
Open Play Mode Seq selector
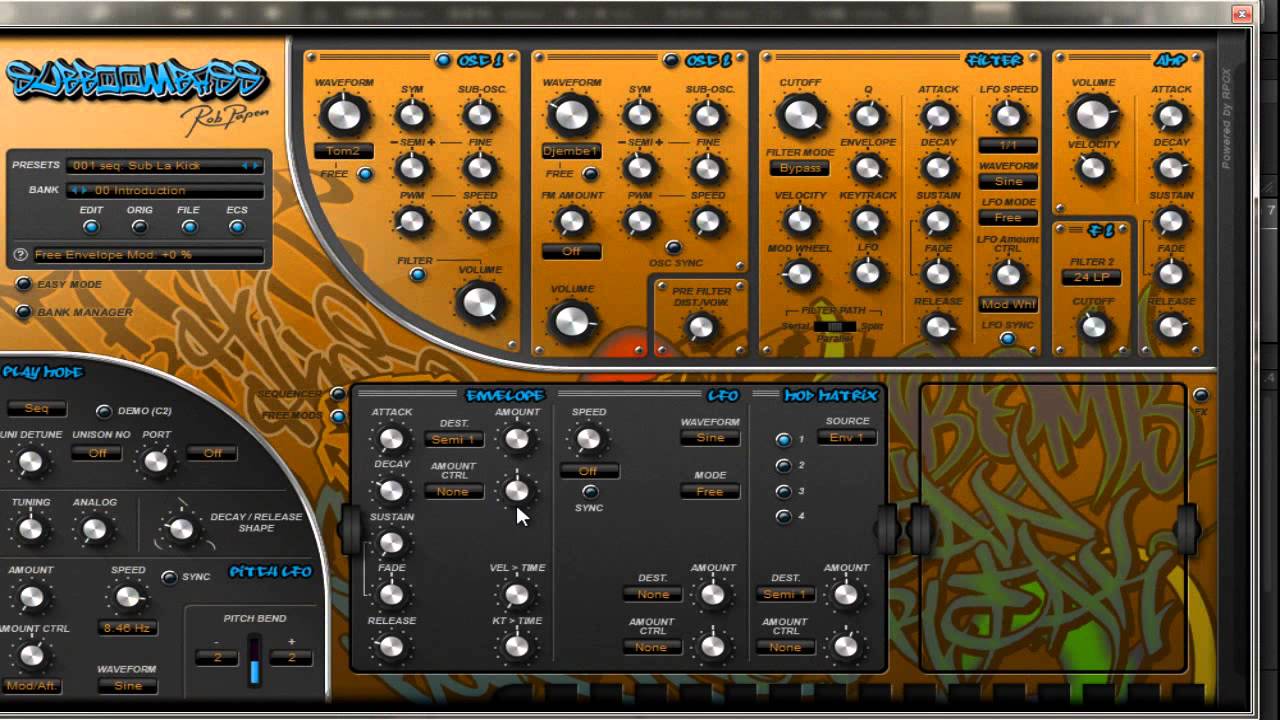(37, 408)
